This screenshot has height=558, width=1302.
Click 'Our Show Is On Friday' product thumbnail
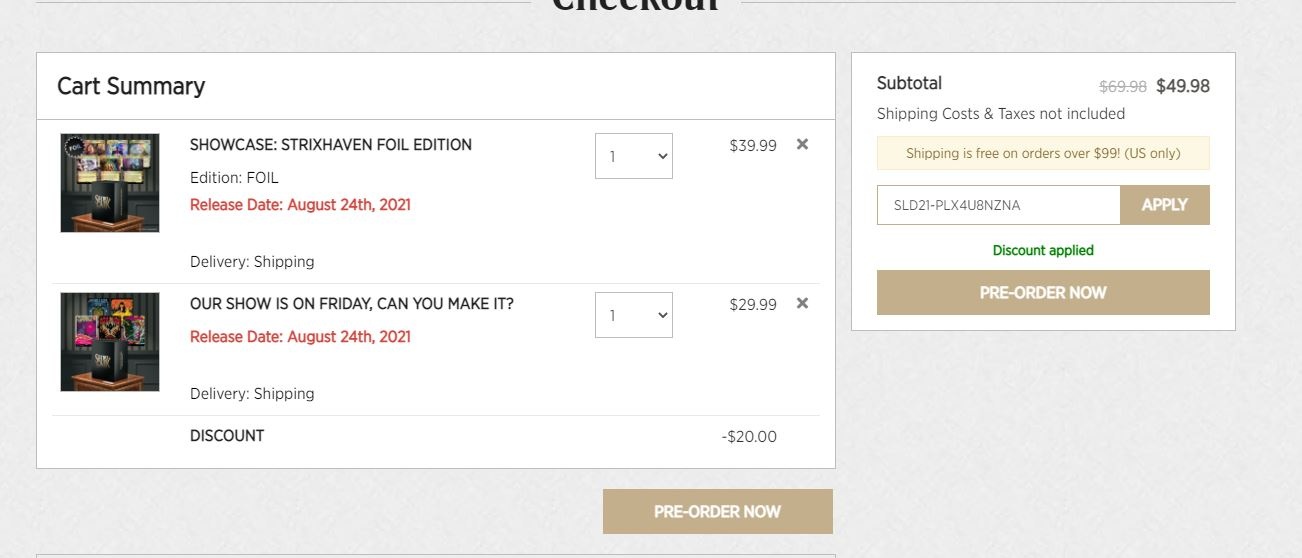click(110, 342)
